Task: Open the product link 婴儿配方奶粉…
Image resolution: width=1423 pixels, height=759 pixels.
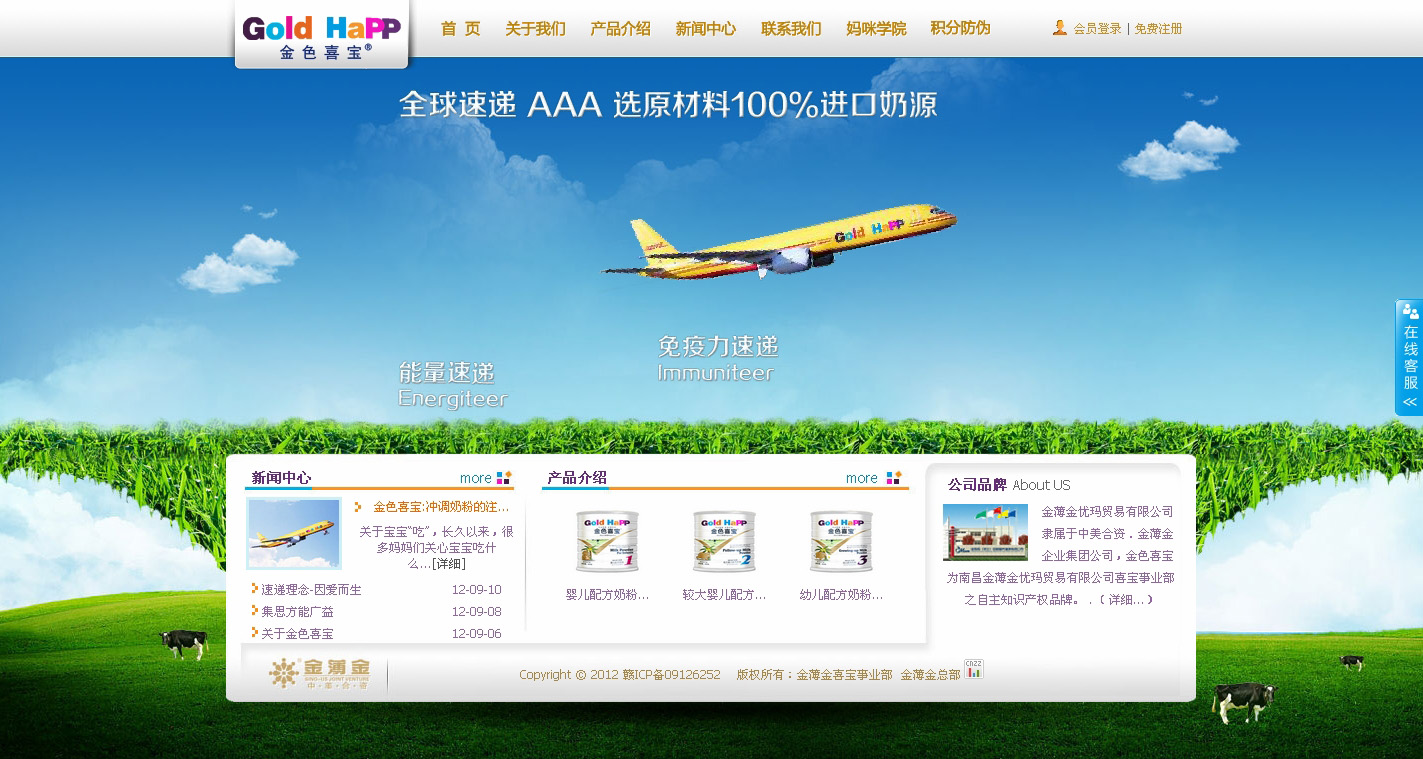Action: pos(607,595)
